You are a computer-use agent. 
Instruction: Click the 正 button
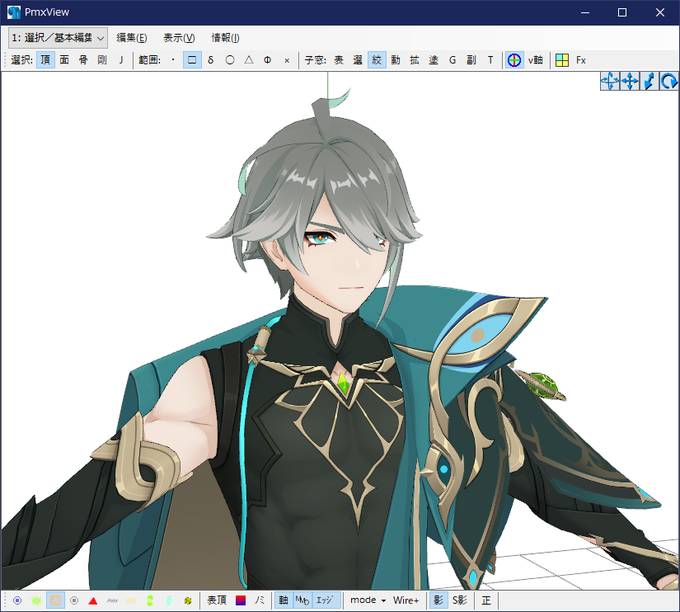click(486, 601)
